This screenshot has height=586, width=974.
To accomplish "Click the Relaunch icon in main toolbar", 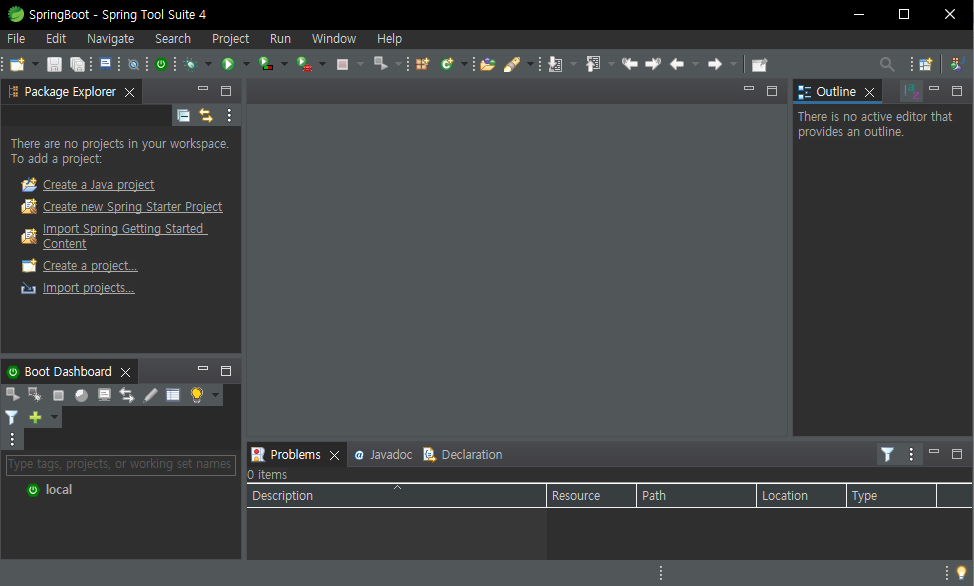I will point(380,63).
